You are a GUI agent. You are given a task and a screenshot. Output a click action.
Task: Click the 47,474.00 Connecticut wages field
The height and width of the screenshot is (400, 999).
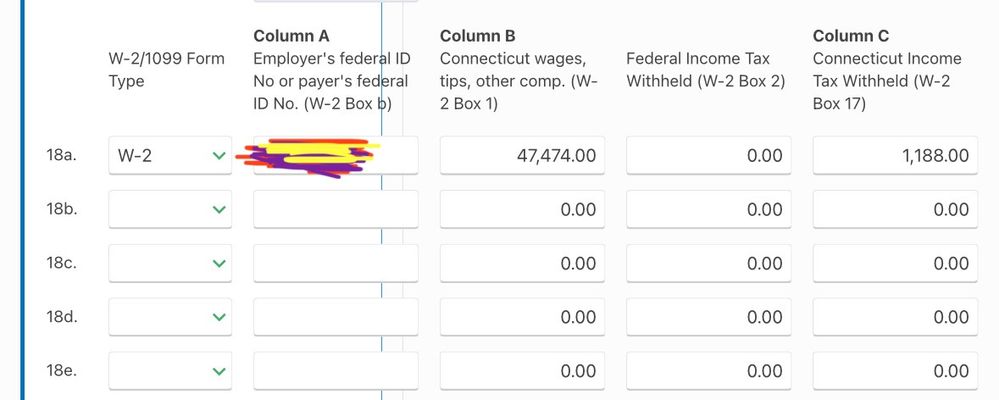tap(522, 156)
